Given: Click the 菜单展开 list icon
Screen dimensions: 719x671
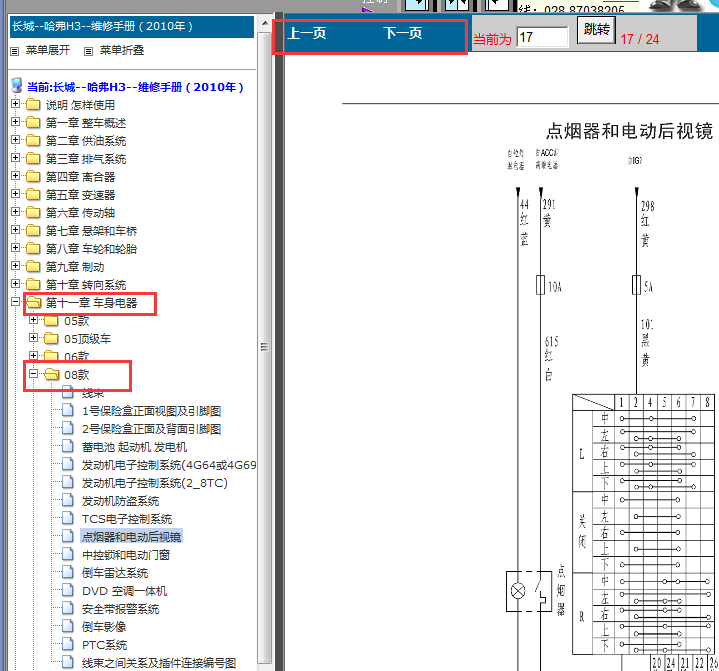Looking at the screenshot, I should [x=15, y=51].
